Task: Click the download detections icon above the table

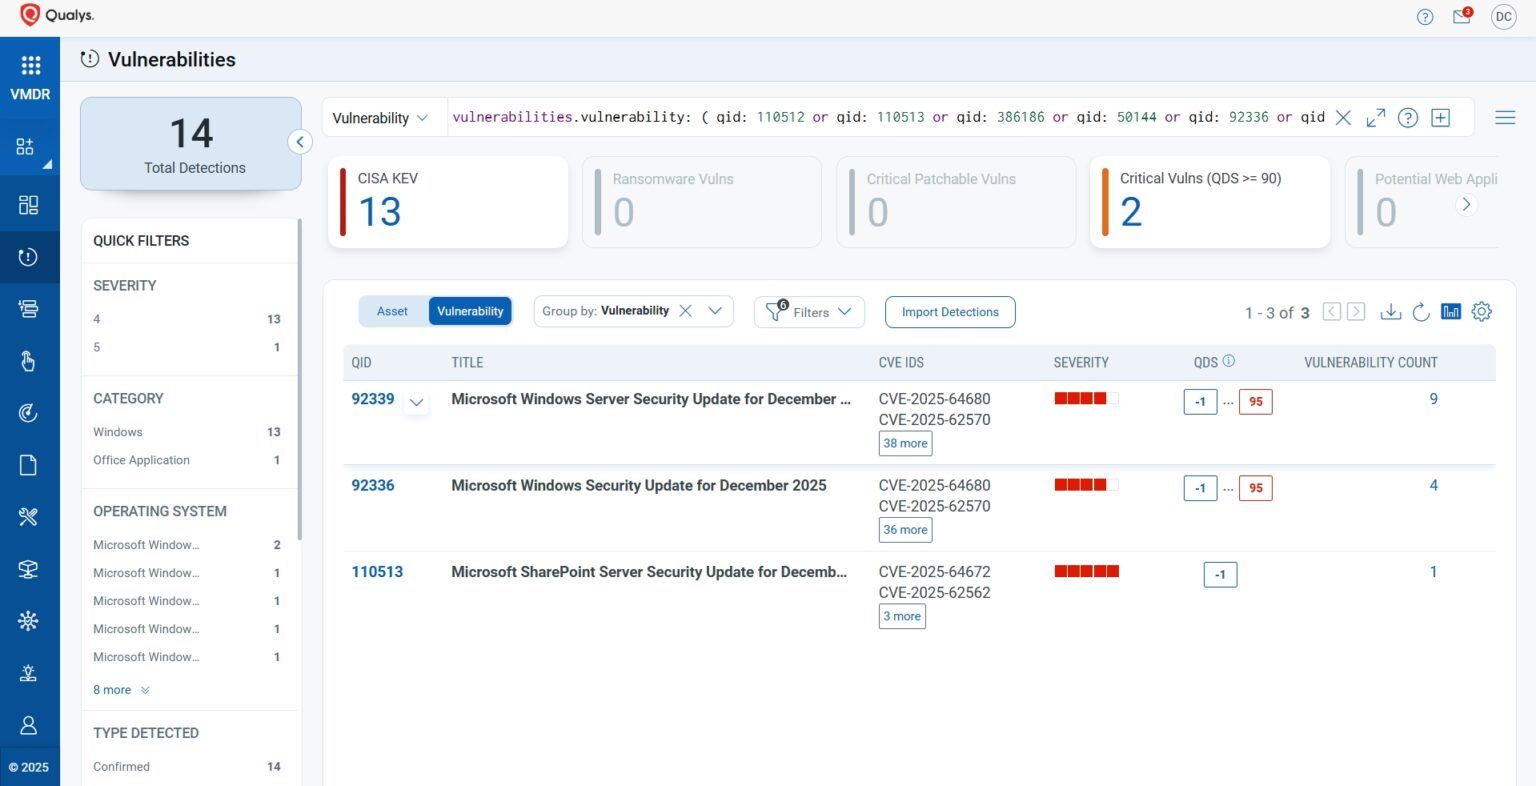Action: 1391,311
